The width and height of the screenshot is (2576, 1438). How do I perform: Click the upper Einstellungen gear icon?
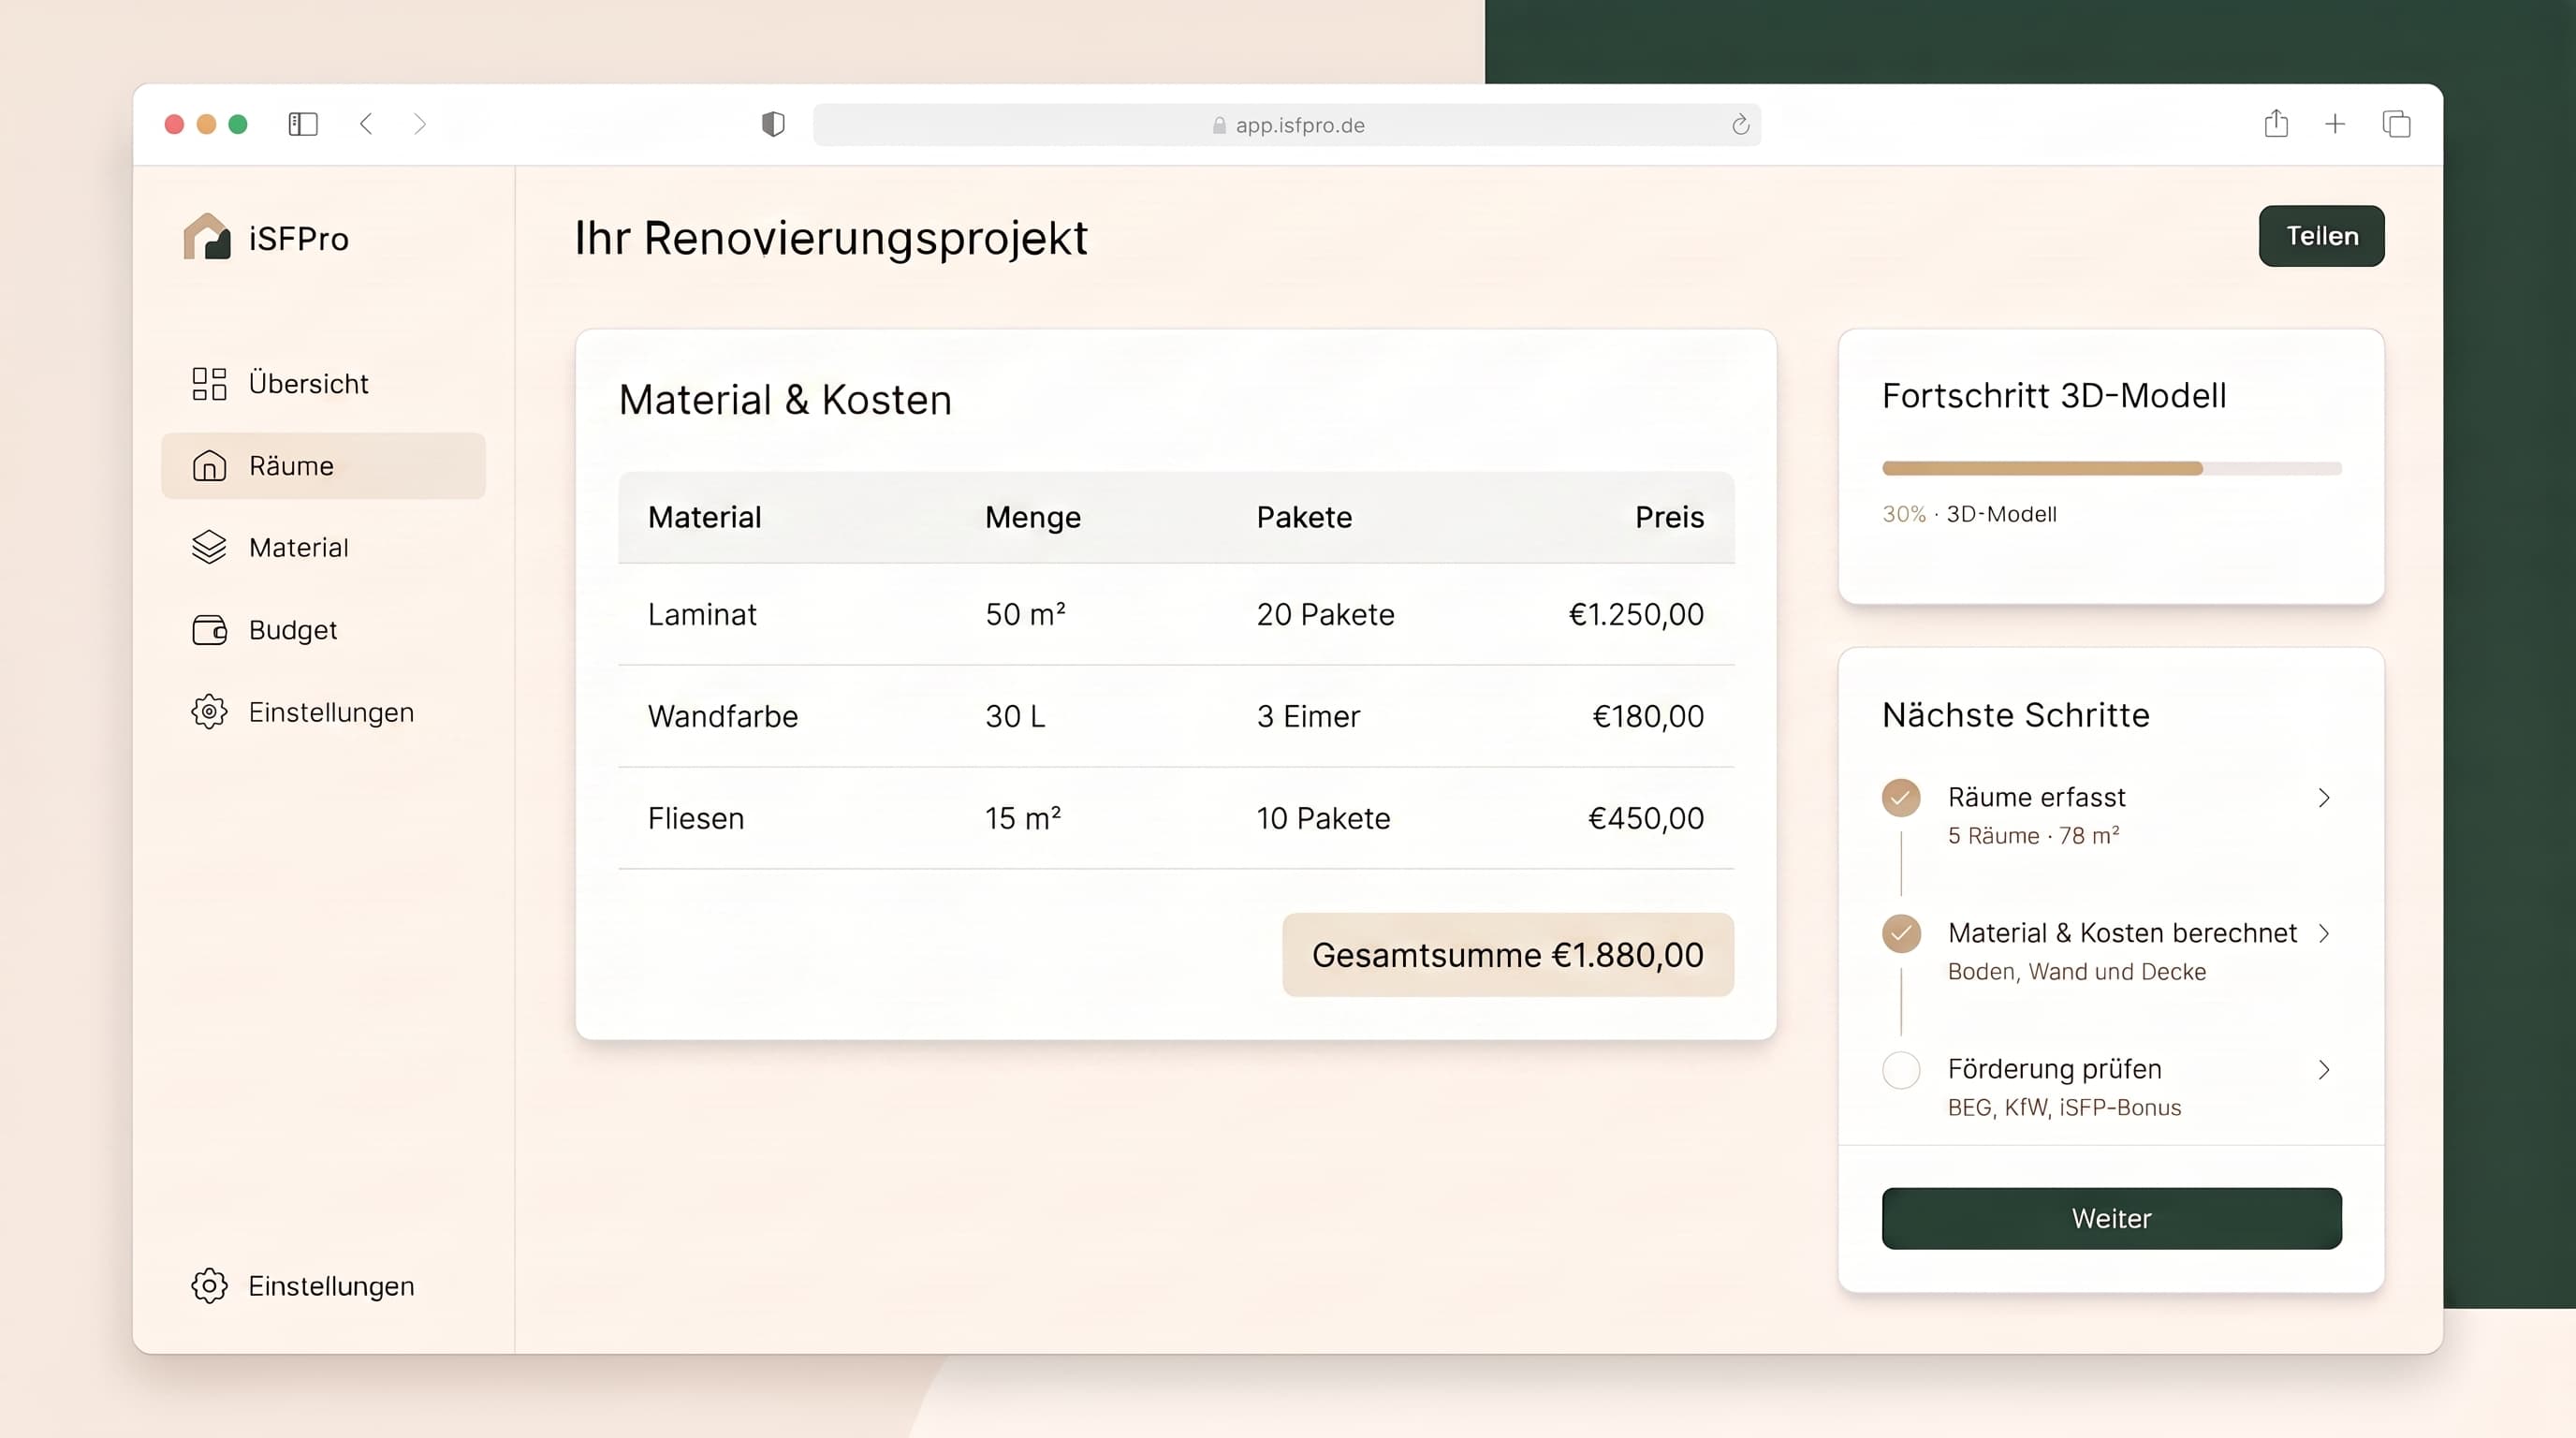[209, 712]
